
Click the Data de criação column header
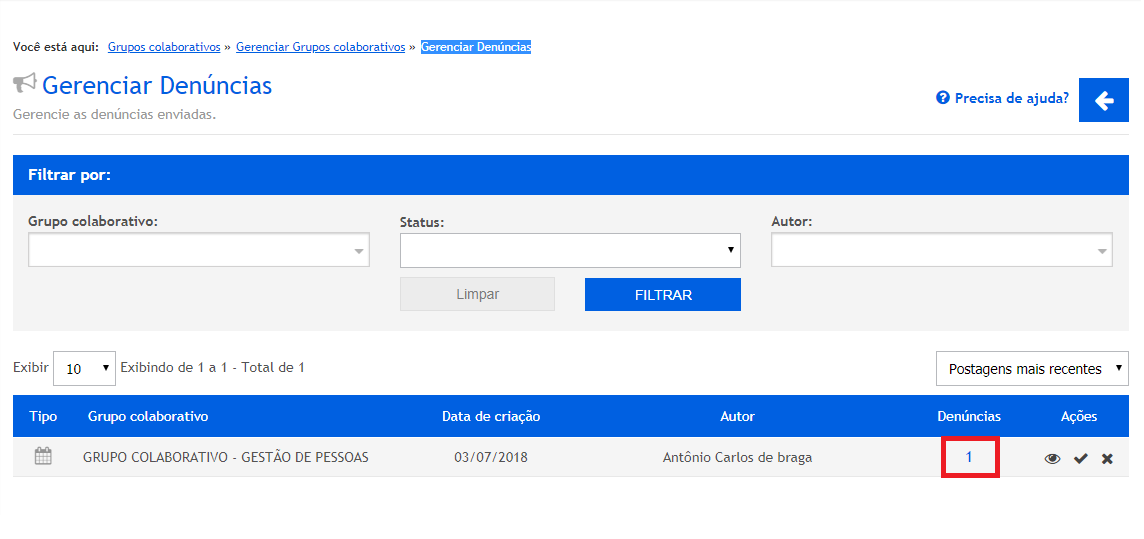coord(491,416)
